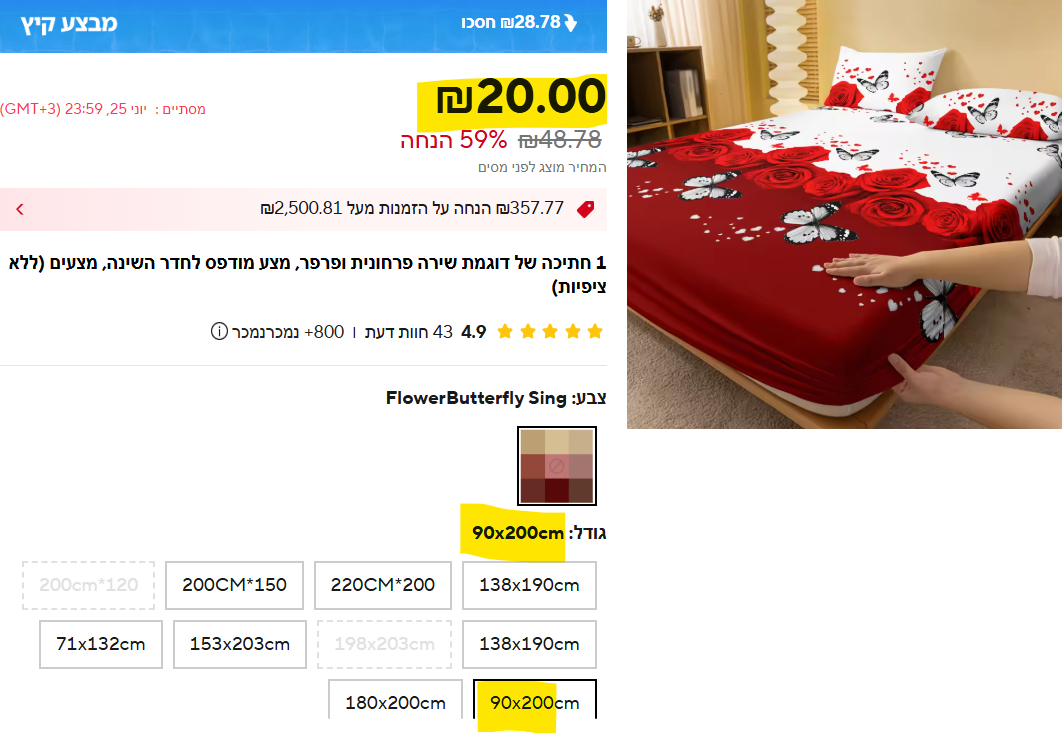Open the 43 reviews link
Screen dimensions: 1062x734
click(x=408, y=332)
